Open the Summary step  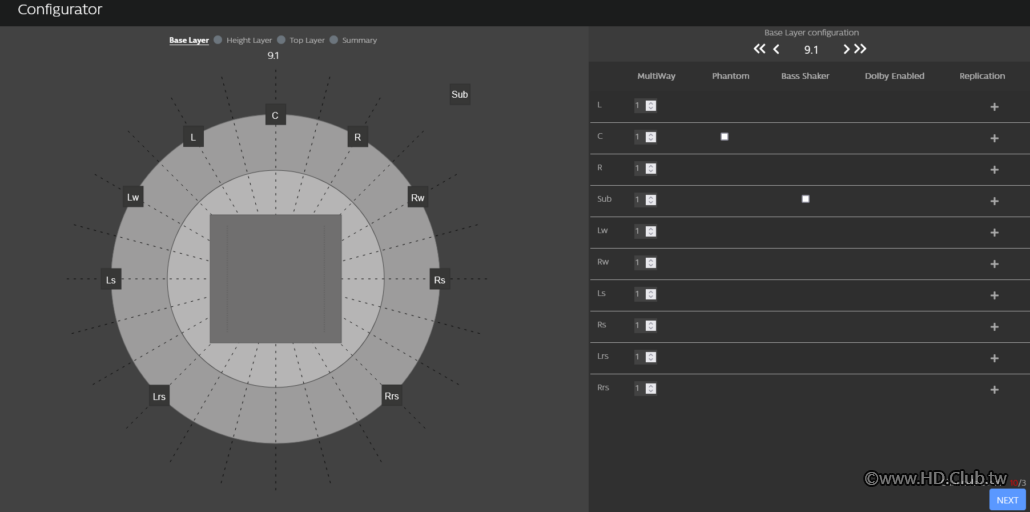359,40
